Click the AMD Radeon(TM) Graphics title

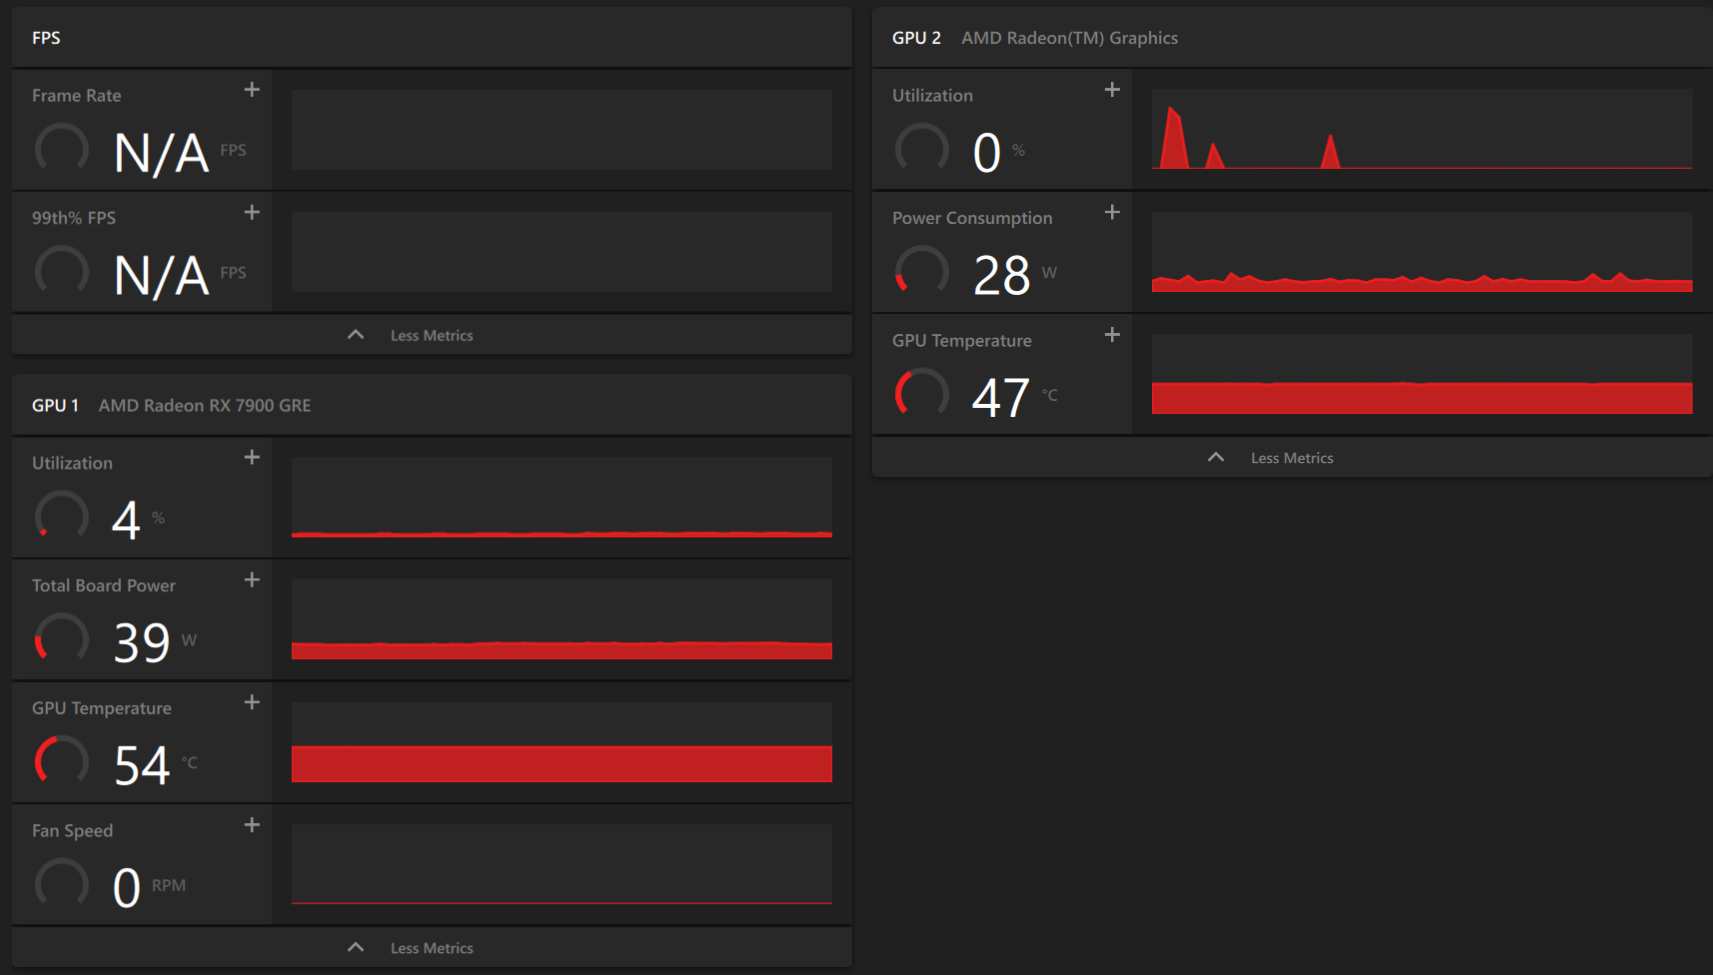pos(1070,38)
